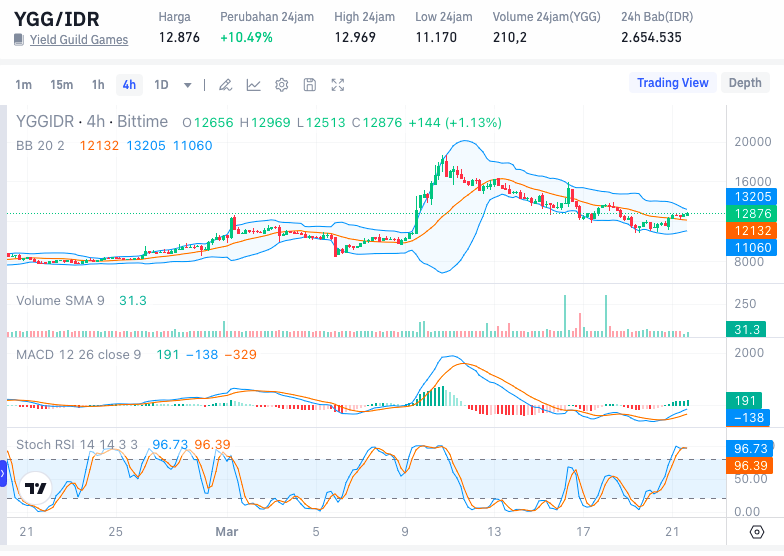Enter fullscreen chart mode
This screenshot has width=784, height=556.
tap(338, 85)
